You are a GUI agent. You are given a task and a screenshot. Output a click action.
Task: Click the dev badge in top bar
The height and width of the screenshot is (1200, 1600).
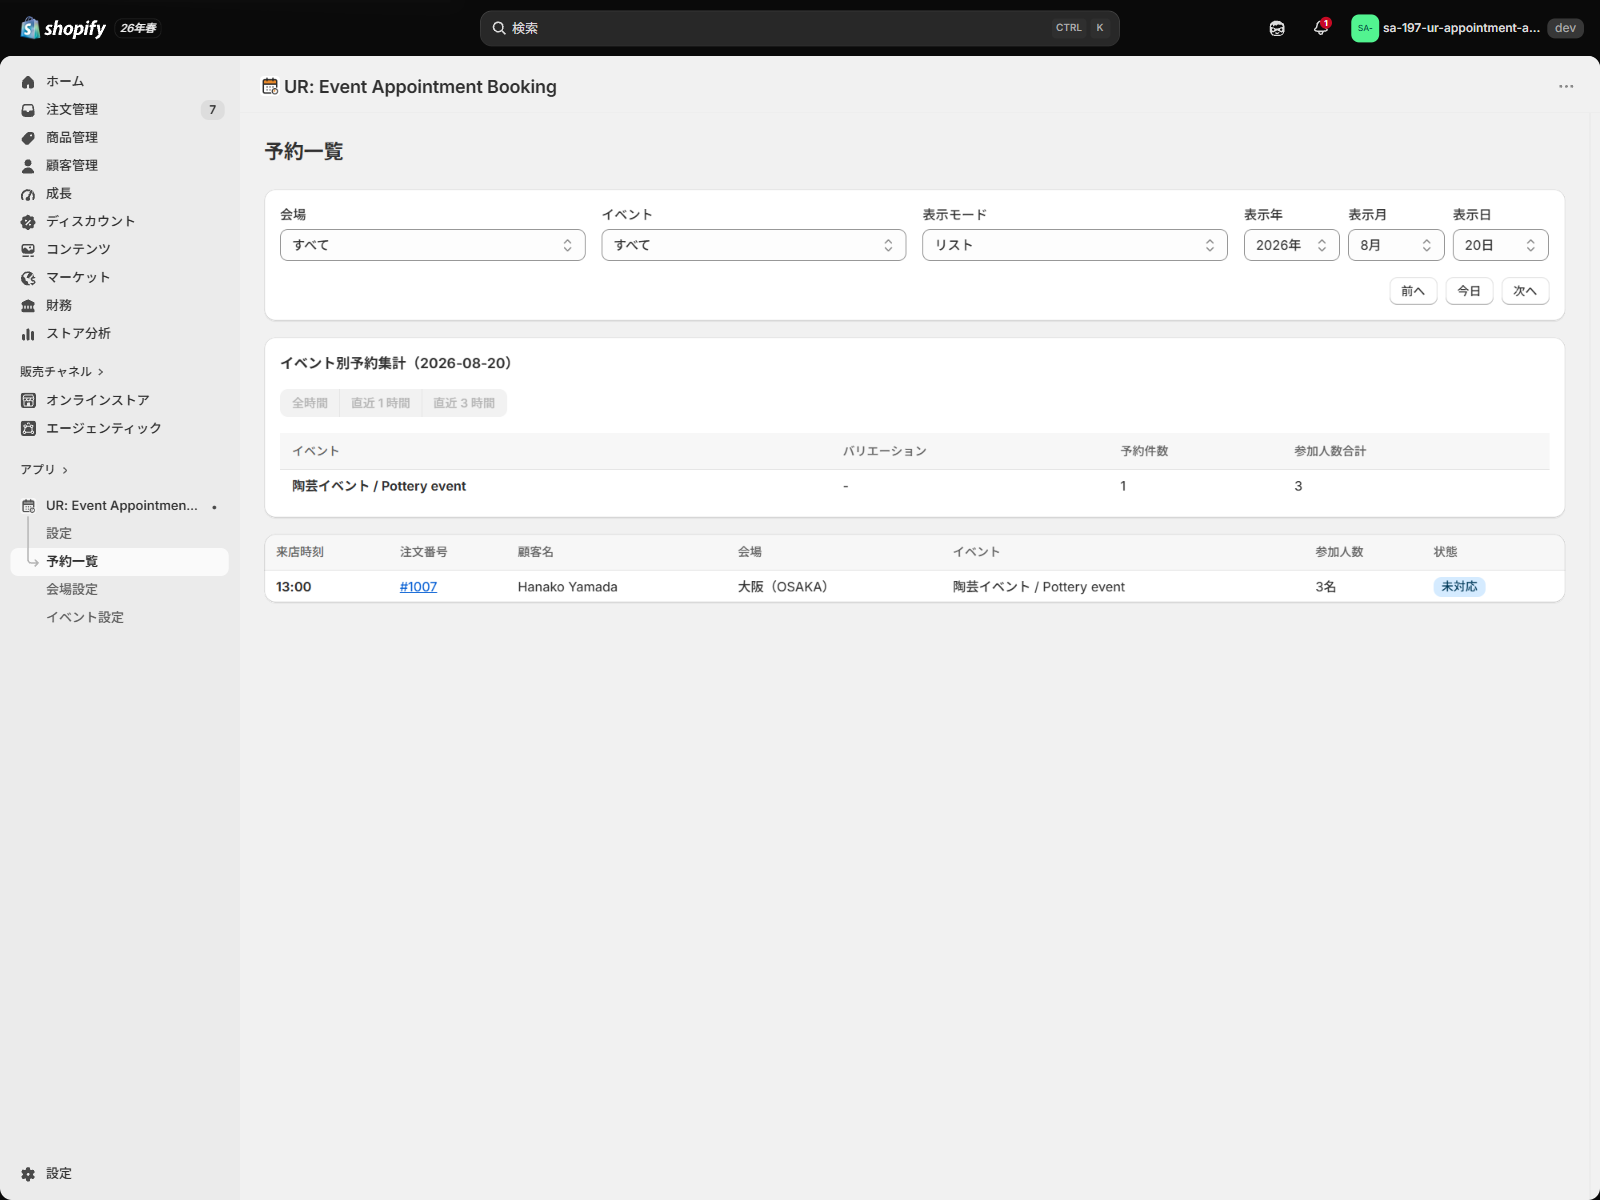[1565, 28]
